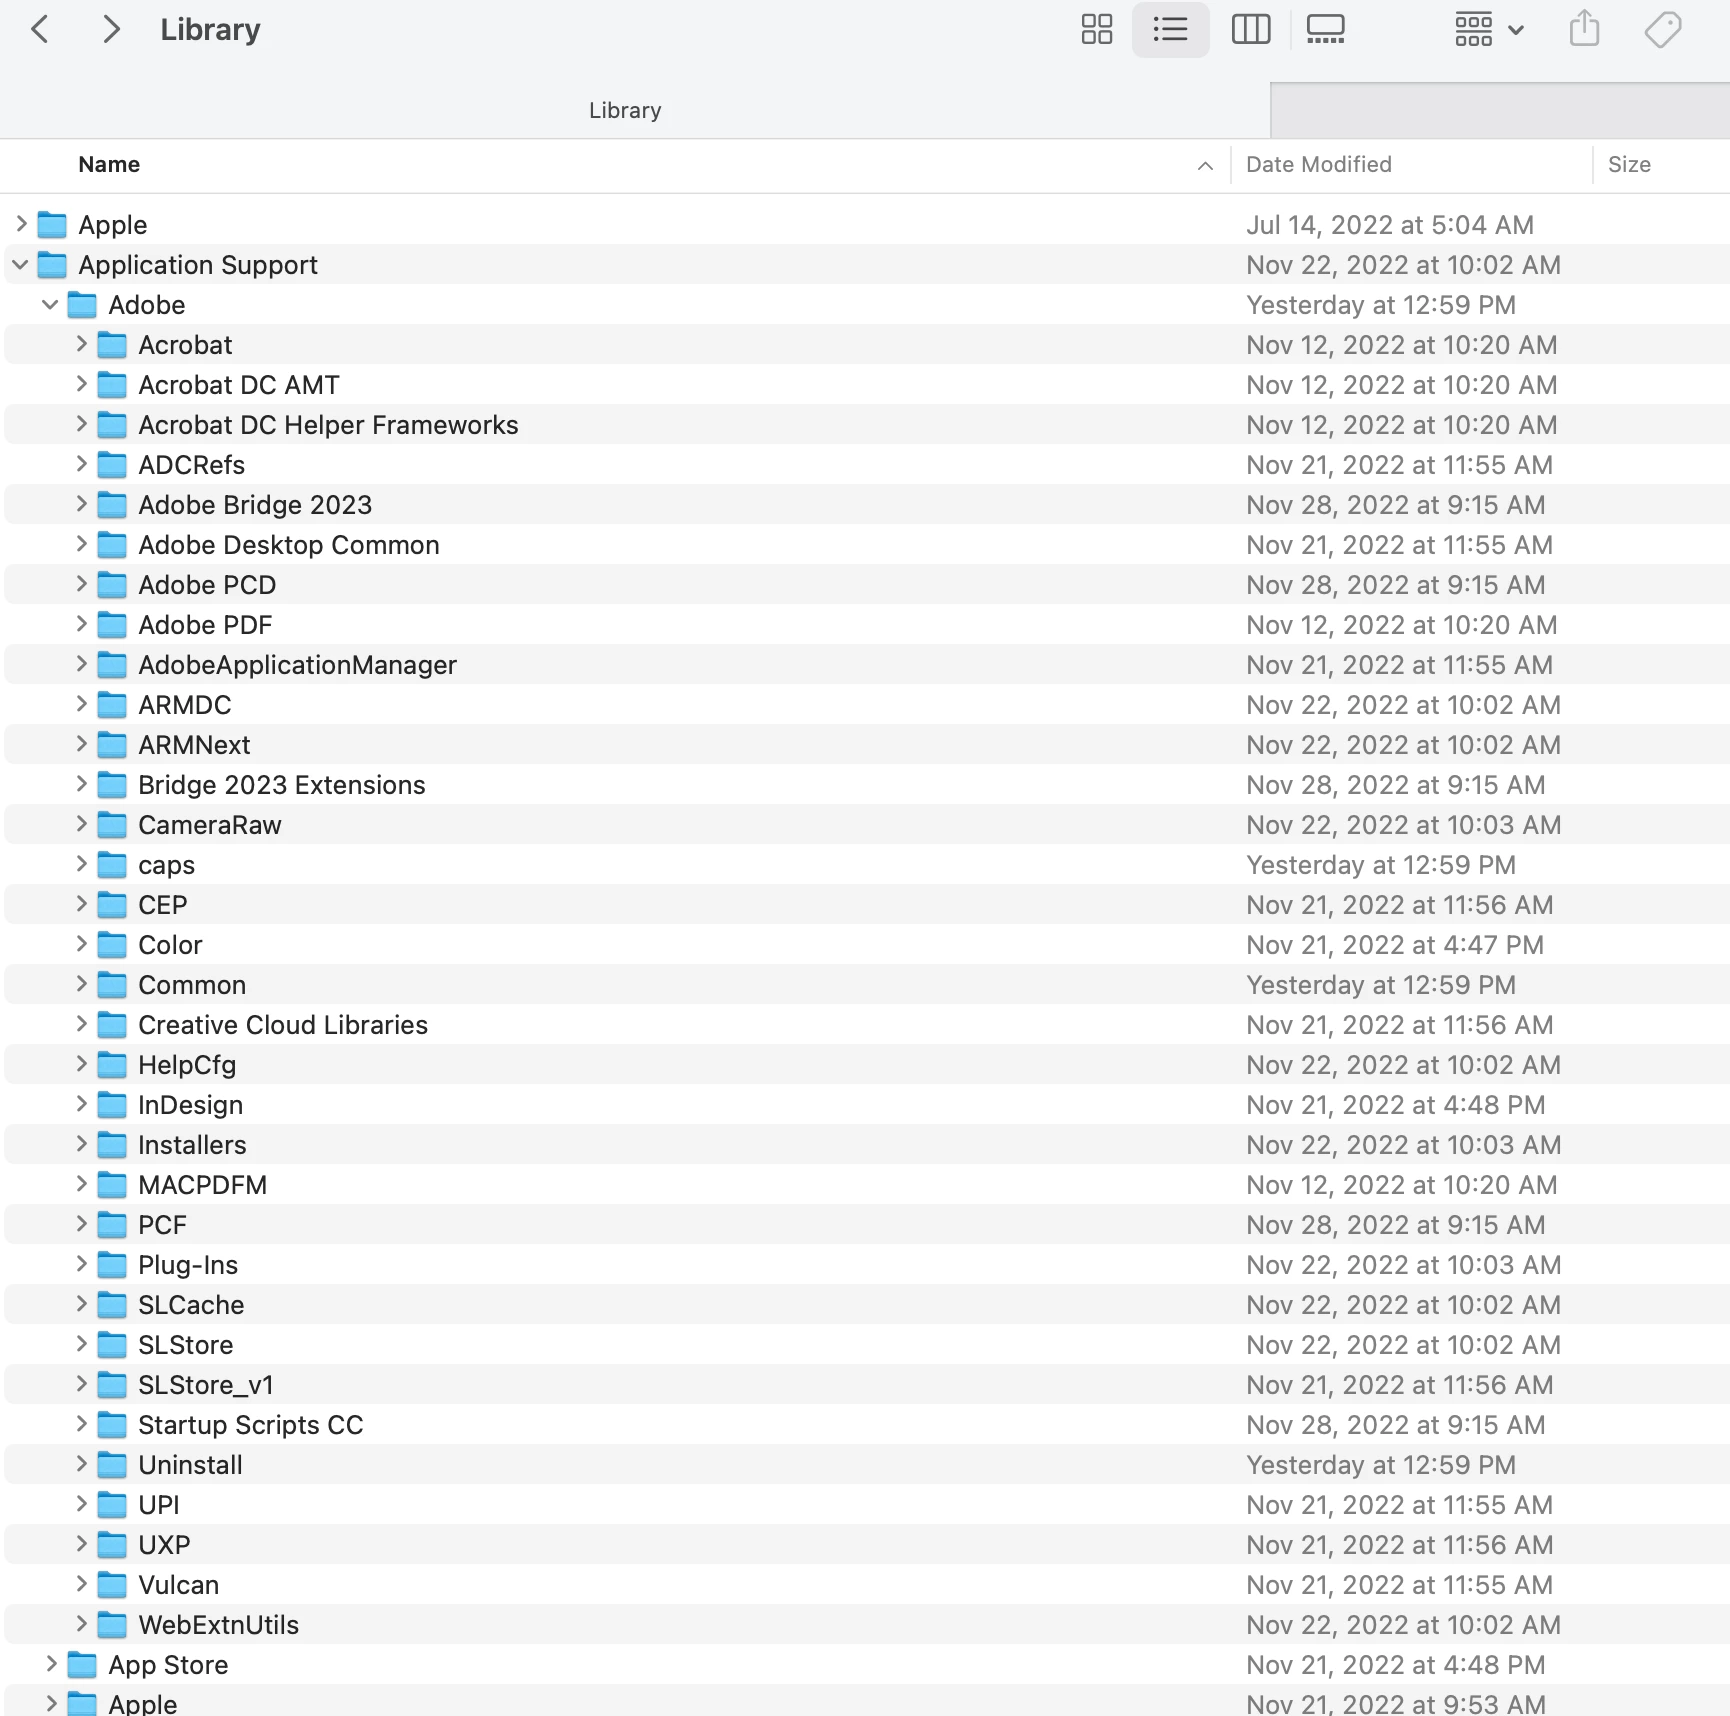Switch to gallery view
The width and height of the screenshot is (1730, 1716).
pyautogui.click(x=1325, y=30)
